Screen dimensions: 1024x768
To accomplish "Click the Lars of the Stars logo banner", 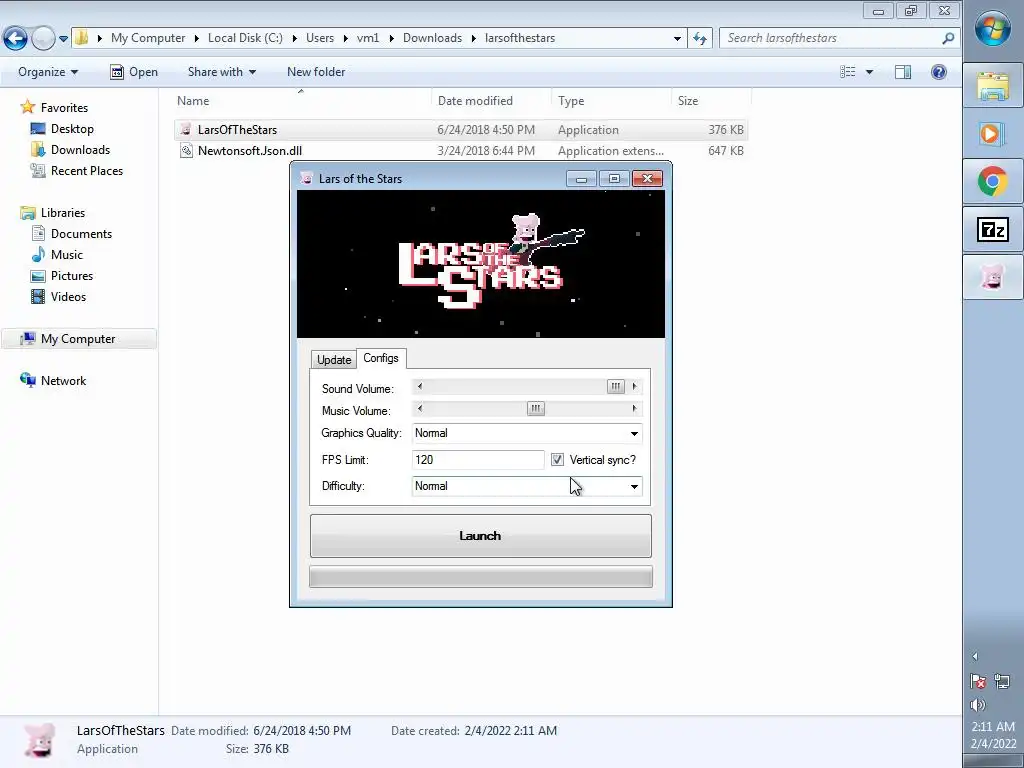I will [481, 264].
